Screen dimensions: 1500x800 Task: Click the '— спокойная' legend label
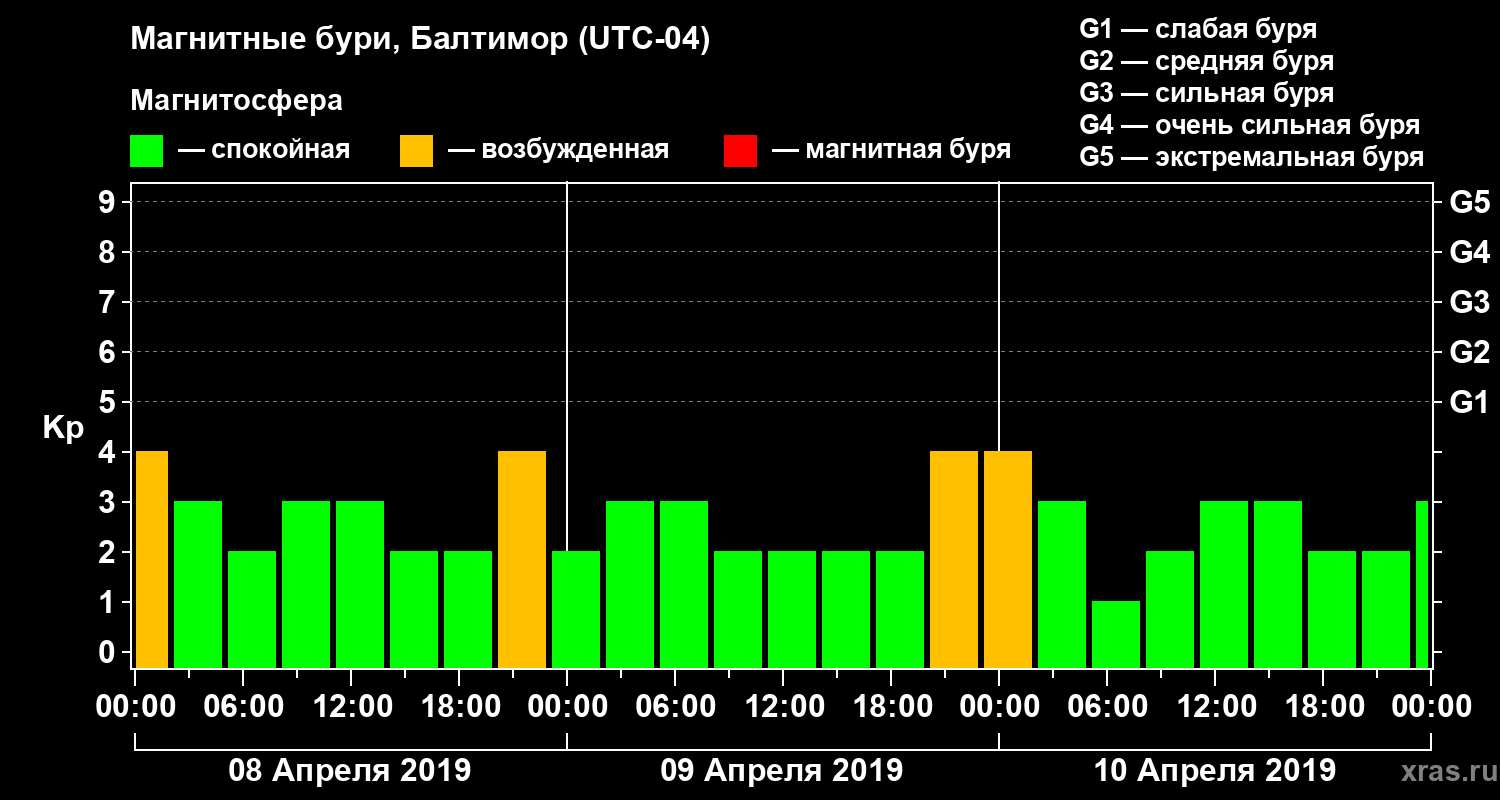pos(264,151)
